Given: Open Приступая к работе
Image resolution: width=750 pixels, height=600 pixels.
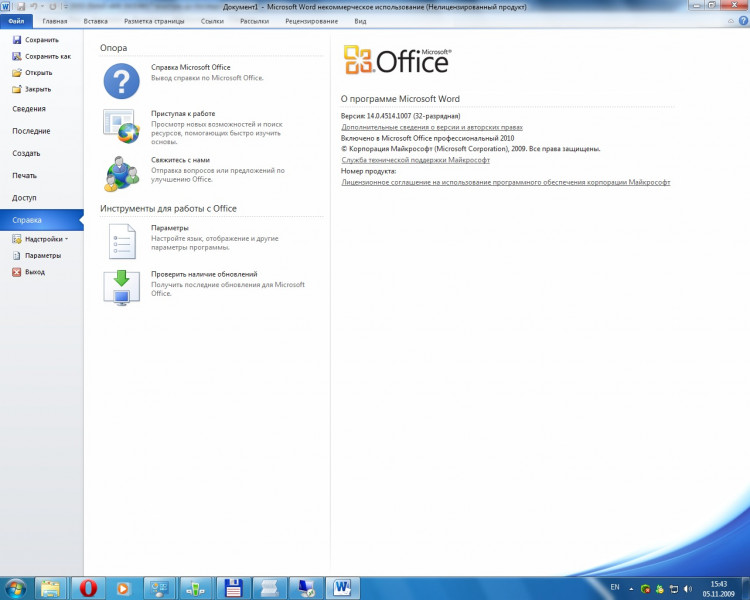Looking at the screenshot, I should click(183, 114).
